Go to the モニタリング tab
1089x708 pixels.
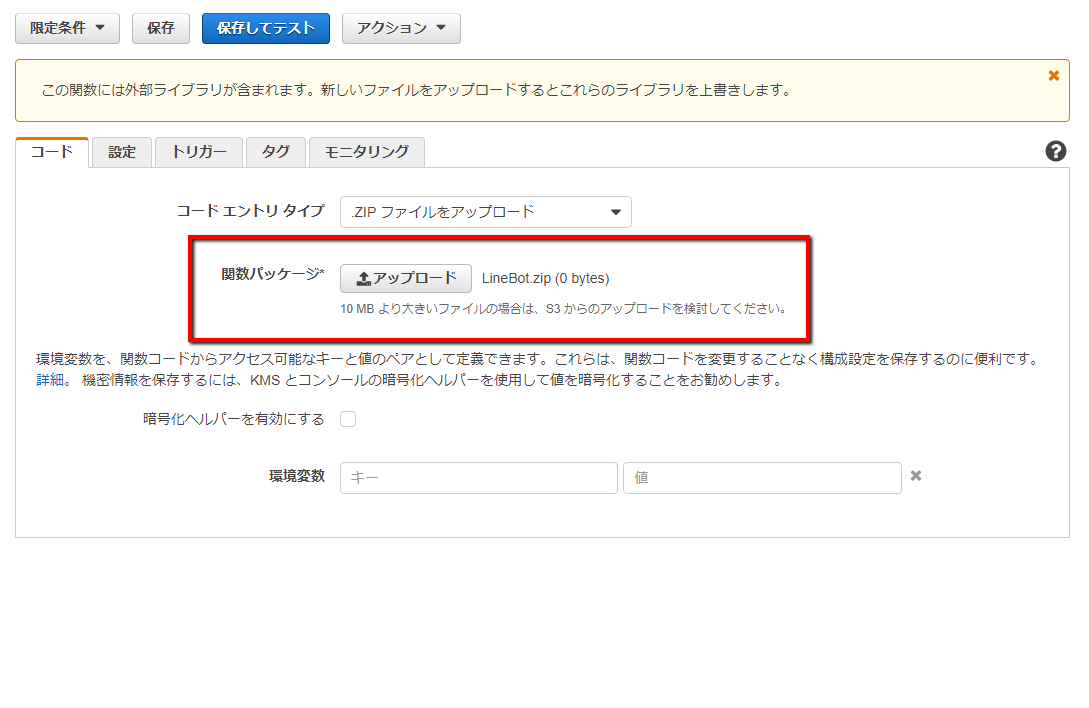366,152
